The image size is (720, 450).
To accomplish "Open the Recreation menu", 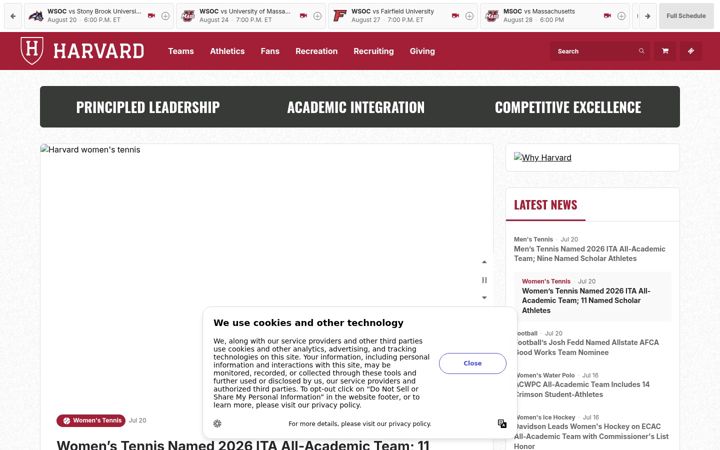I will [x=316, y=51].
